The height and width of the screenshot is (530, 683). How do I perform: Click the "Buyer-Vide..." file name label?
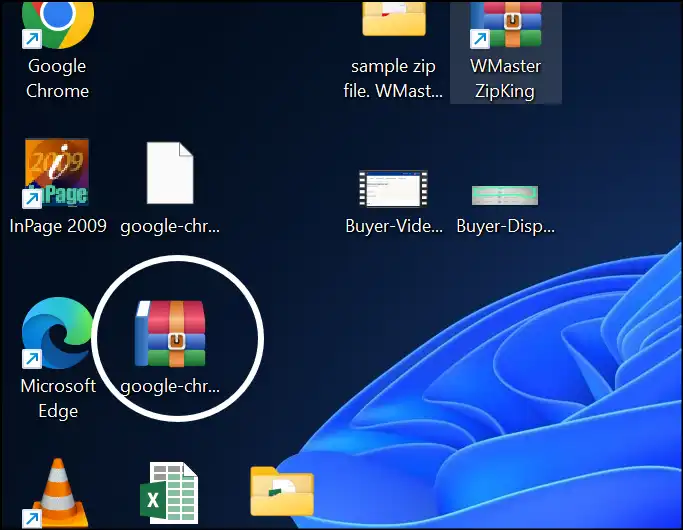(x=394, y=226)
